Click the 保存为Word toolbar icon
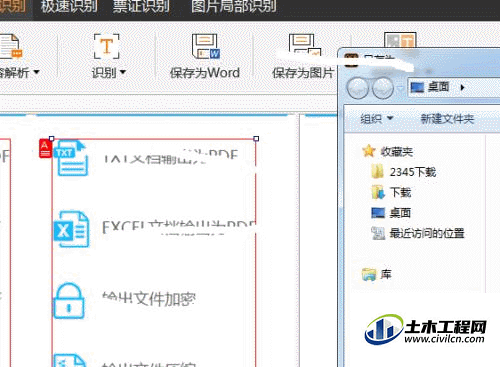 point(206,46)
